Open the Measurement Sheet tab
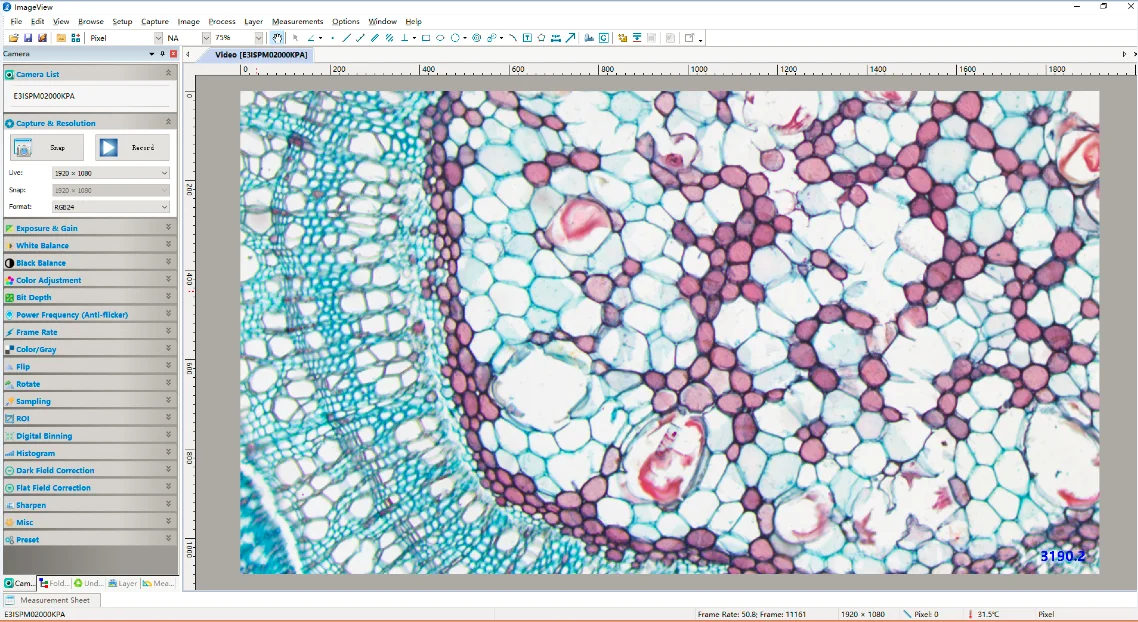This screenshot has width=1138, height=622. point(52,600)
